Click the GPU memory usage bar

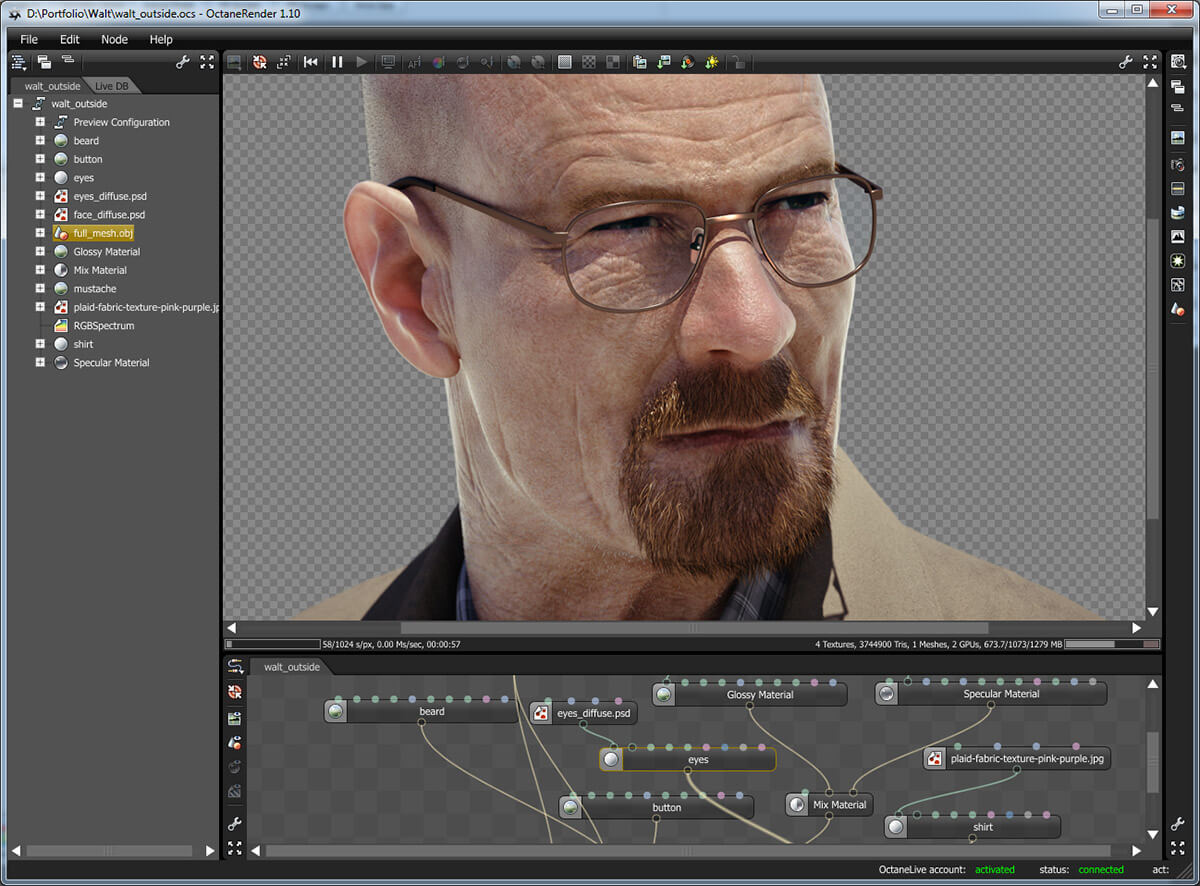1113,644
